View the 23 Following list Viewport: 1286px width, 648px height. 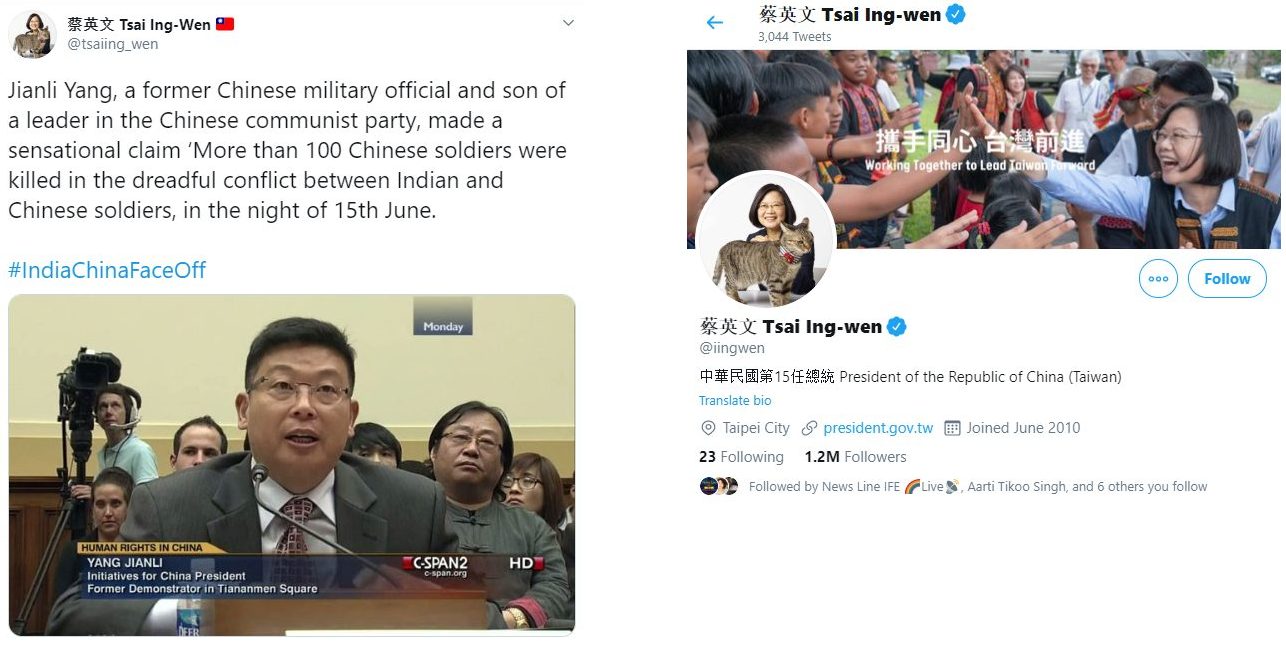(741, 457)
